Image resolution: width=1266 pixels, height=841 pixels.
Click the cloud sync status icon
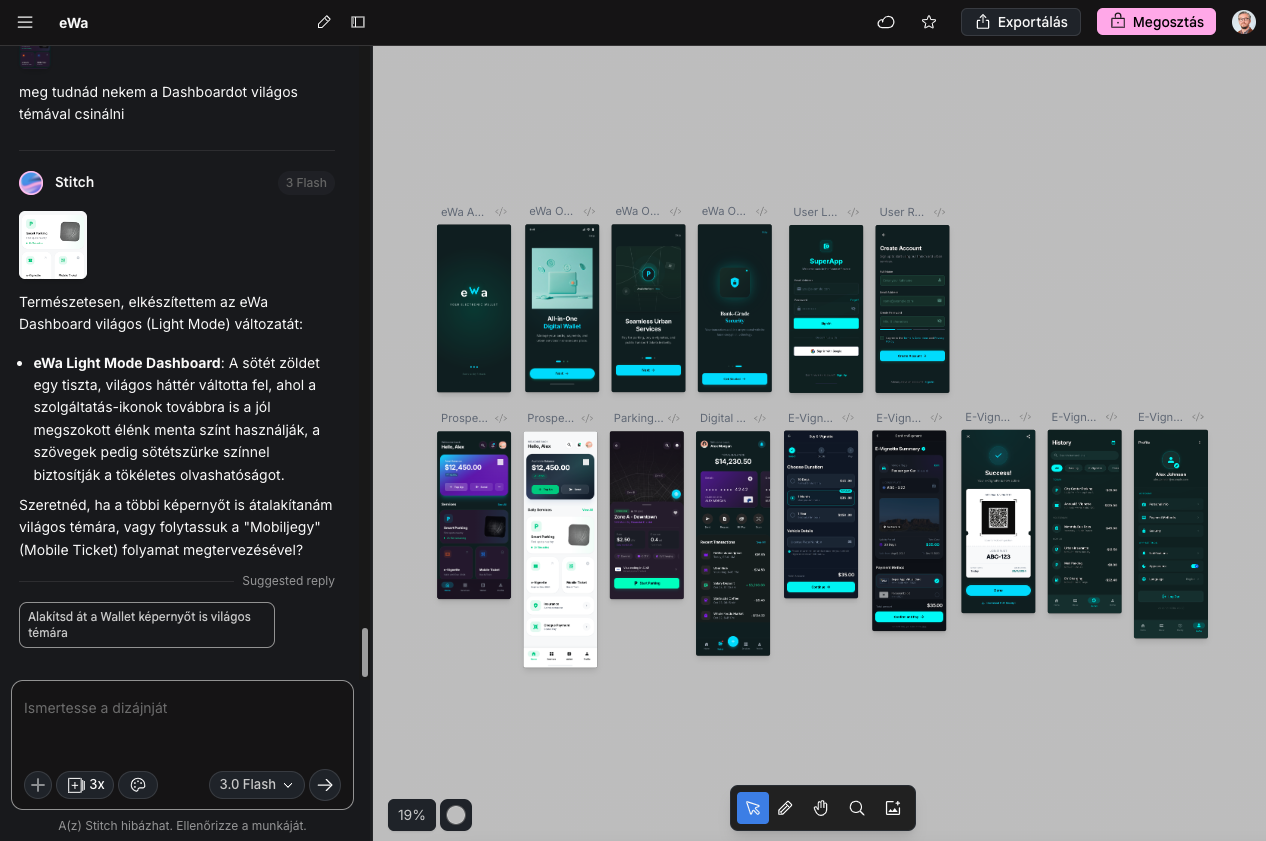coord(885,22)
